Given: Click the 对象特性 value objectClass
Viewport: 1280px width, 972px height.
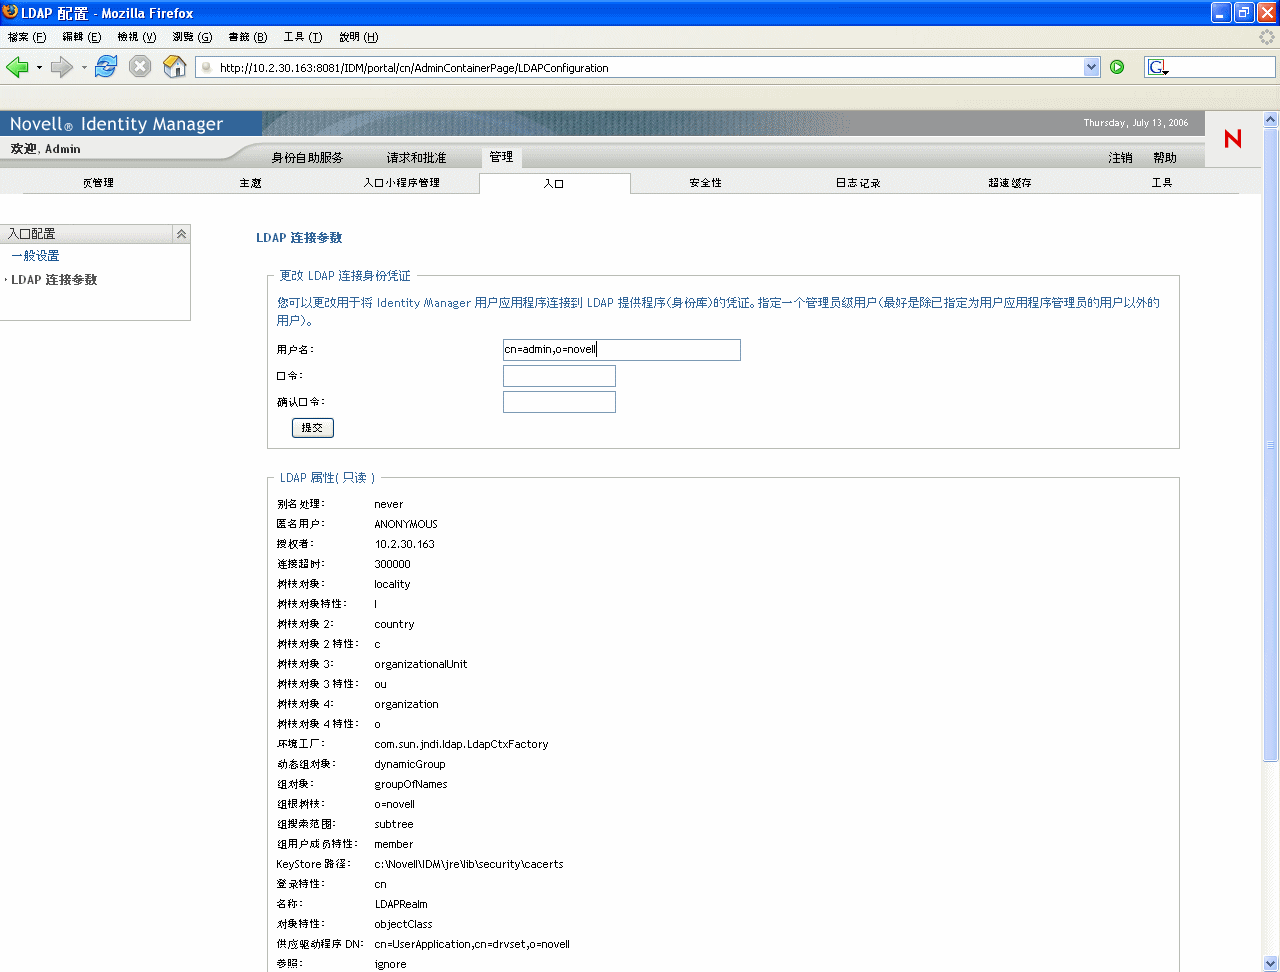Looking at the screenshot, I should [403, 924].
